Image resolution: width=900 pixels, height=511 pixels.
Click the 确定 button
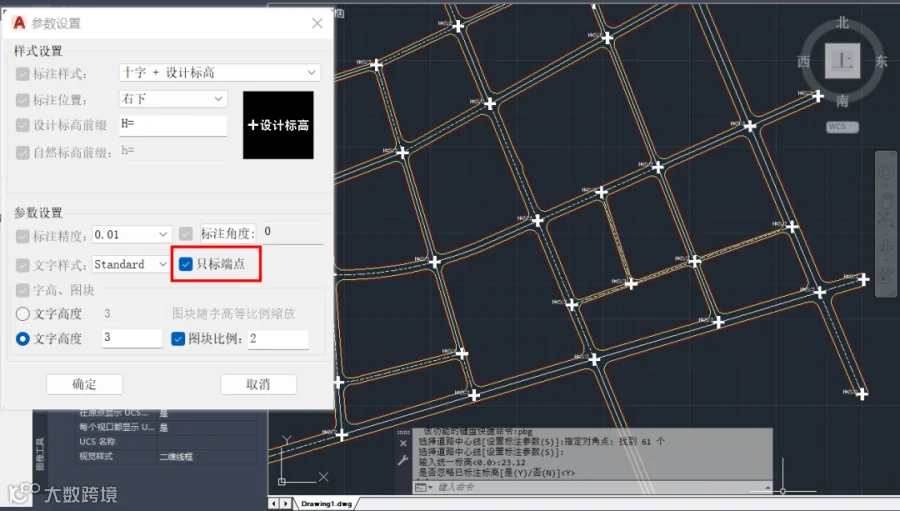click(84, 384)
